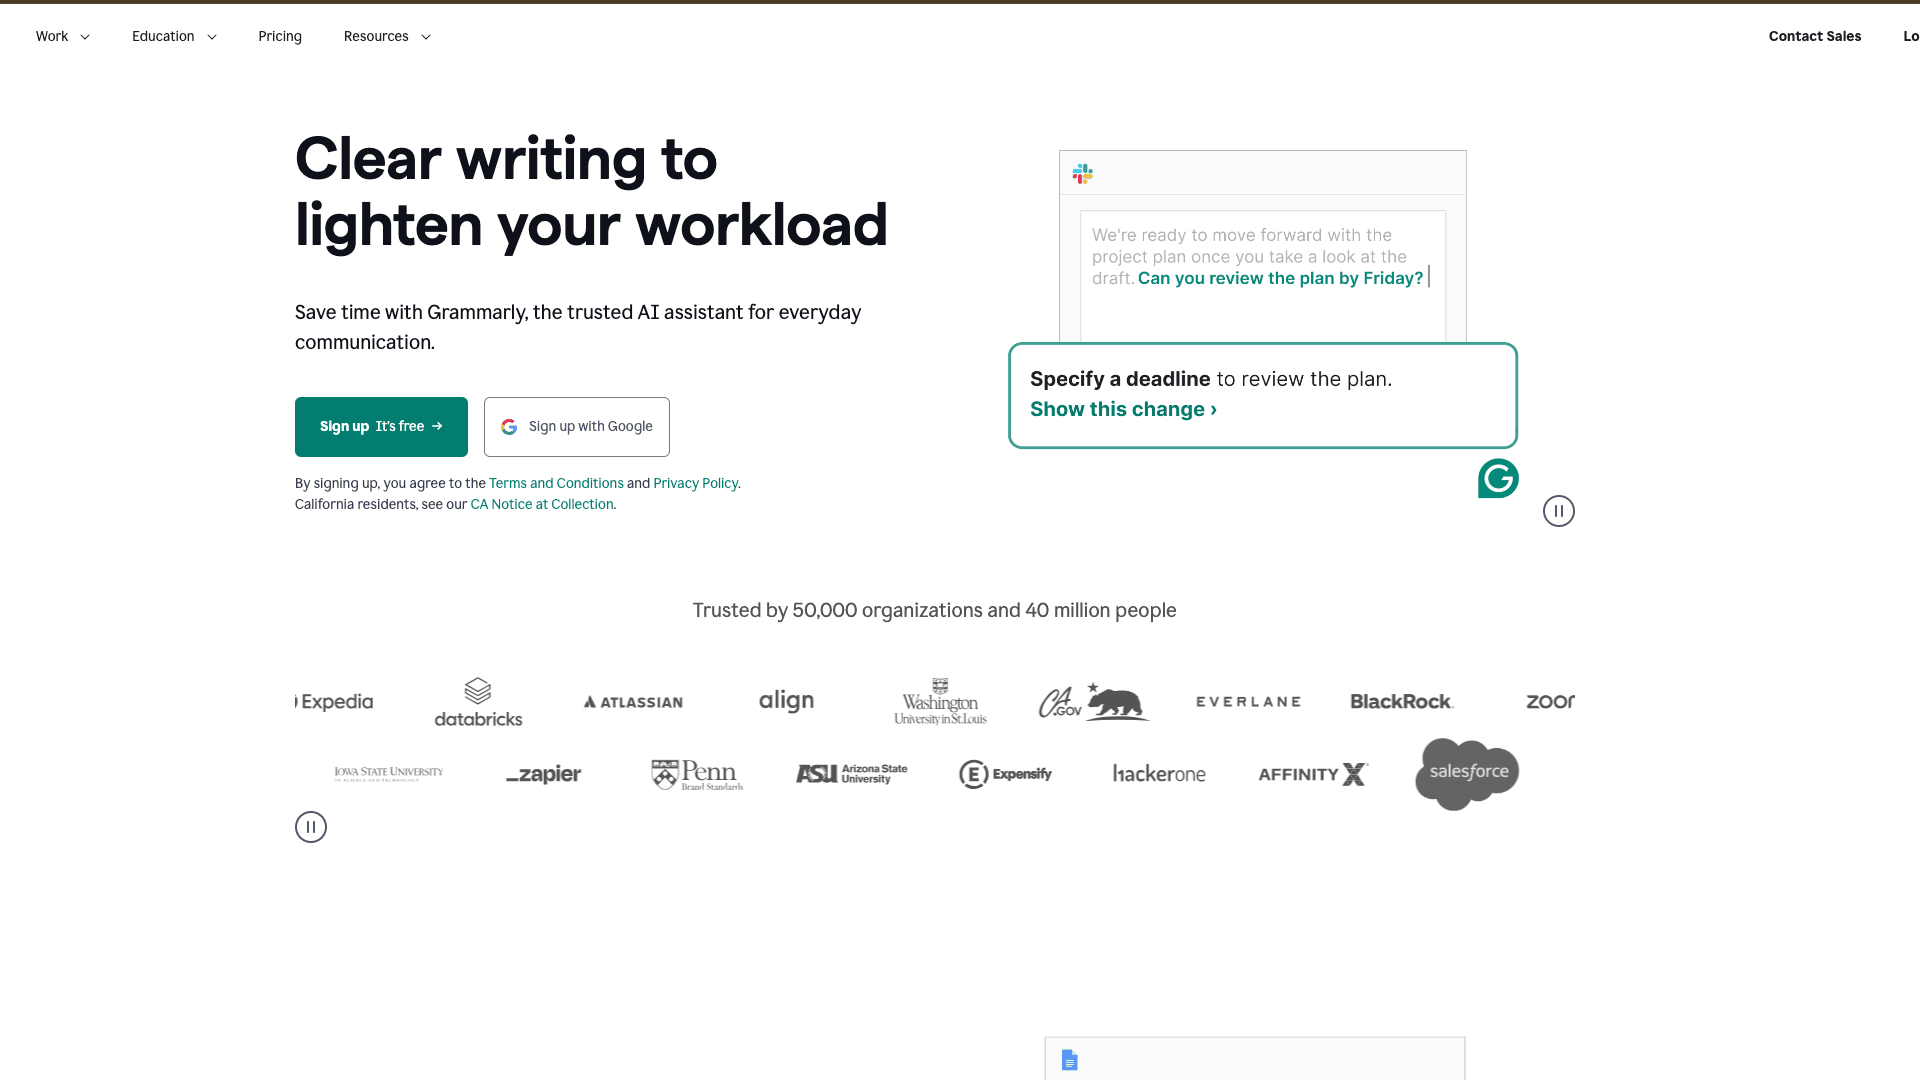Open the Pricing page
Viewport: 1920px width, 1080px height.
tap(280, 36)
